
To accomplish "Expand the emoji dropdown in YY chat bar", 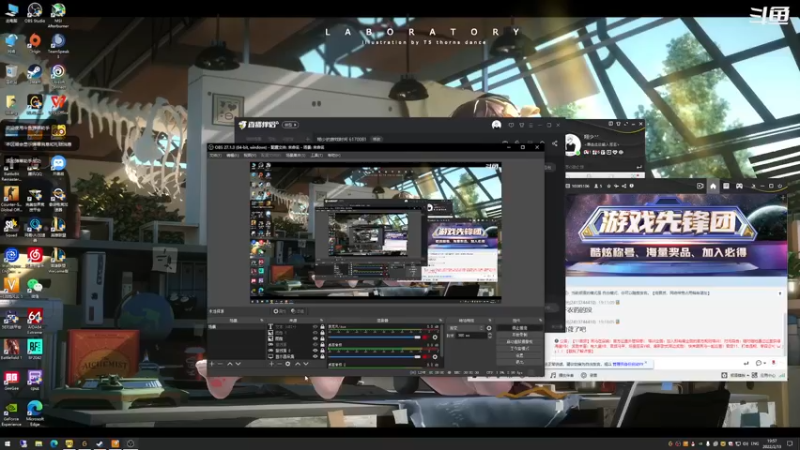I will point(764,363).
